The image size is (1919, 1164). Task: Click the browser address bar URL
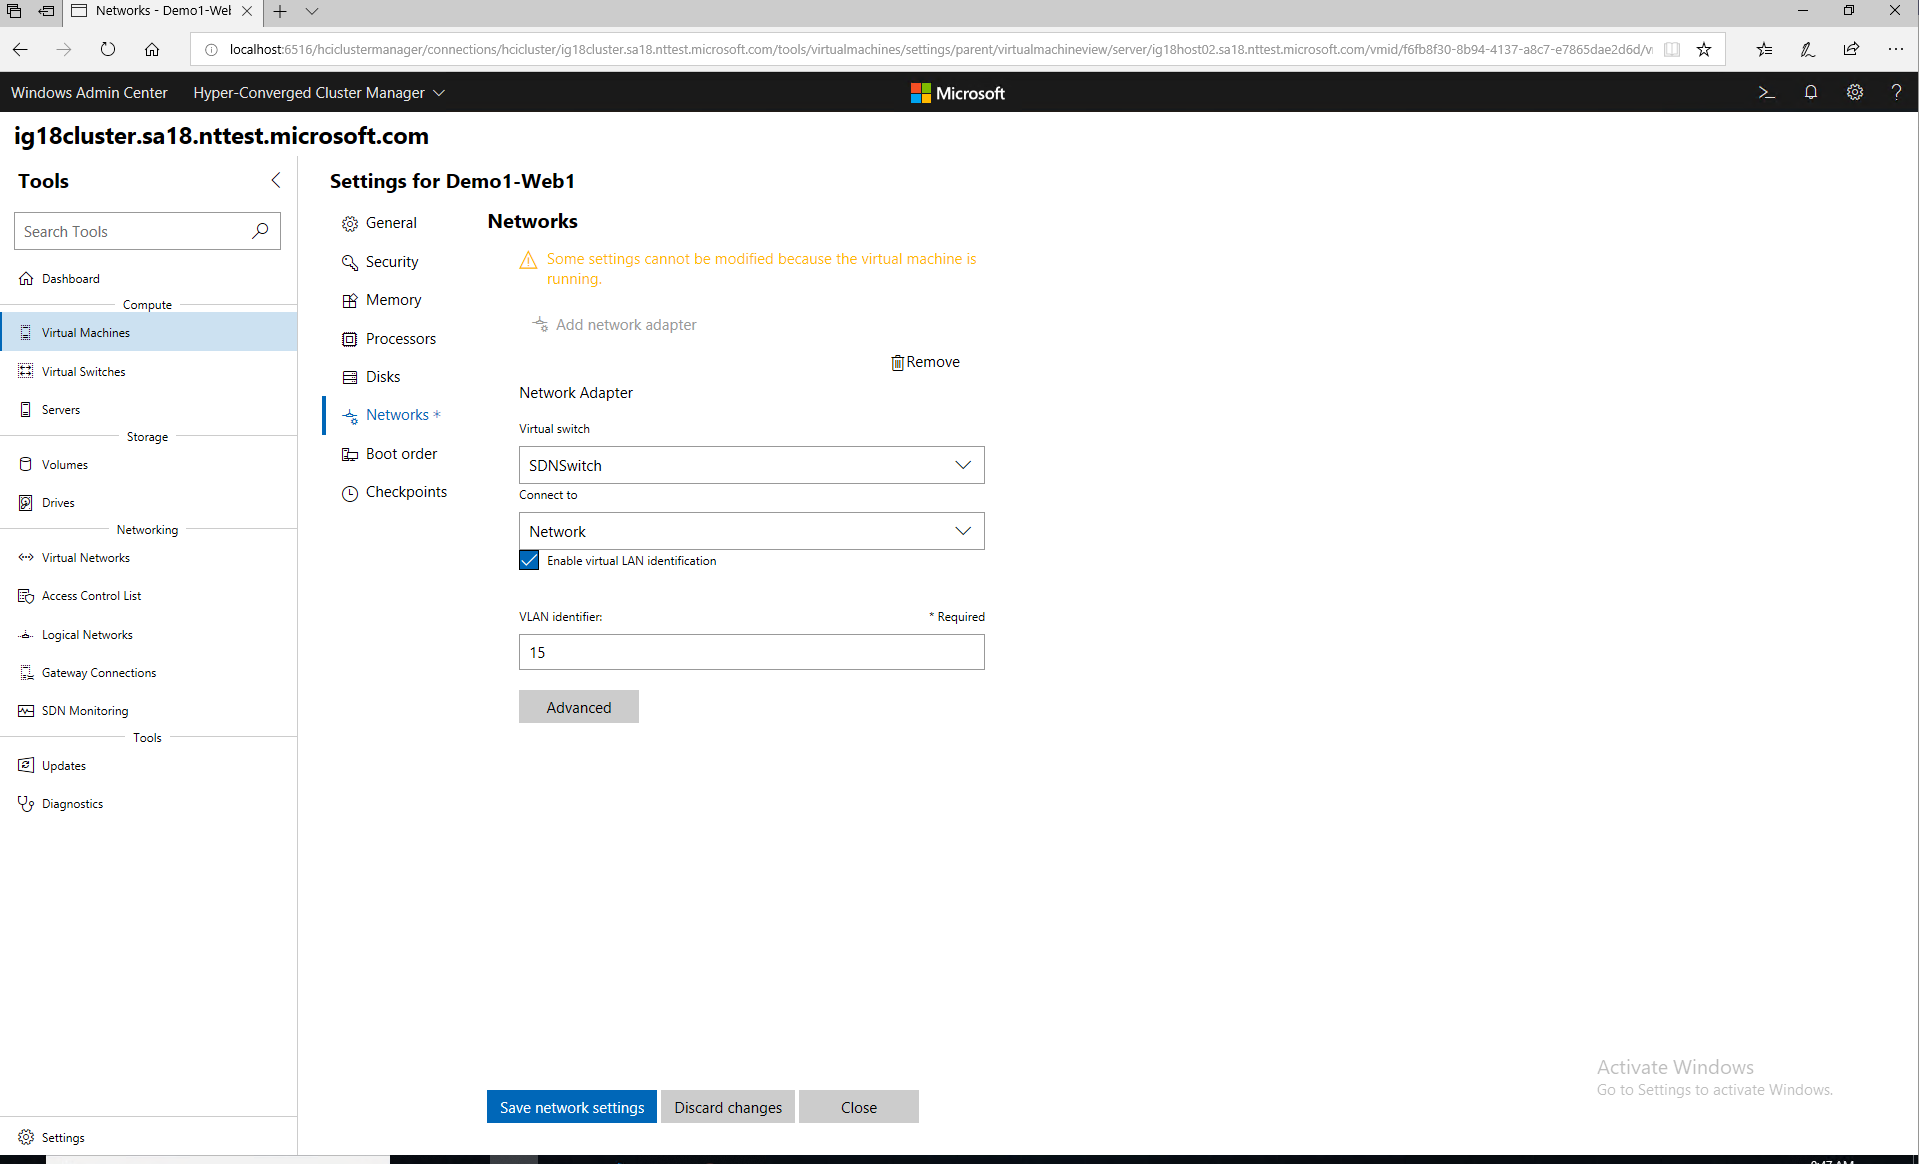pyautogui.click(x=940, y=49)
